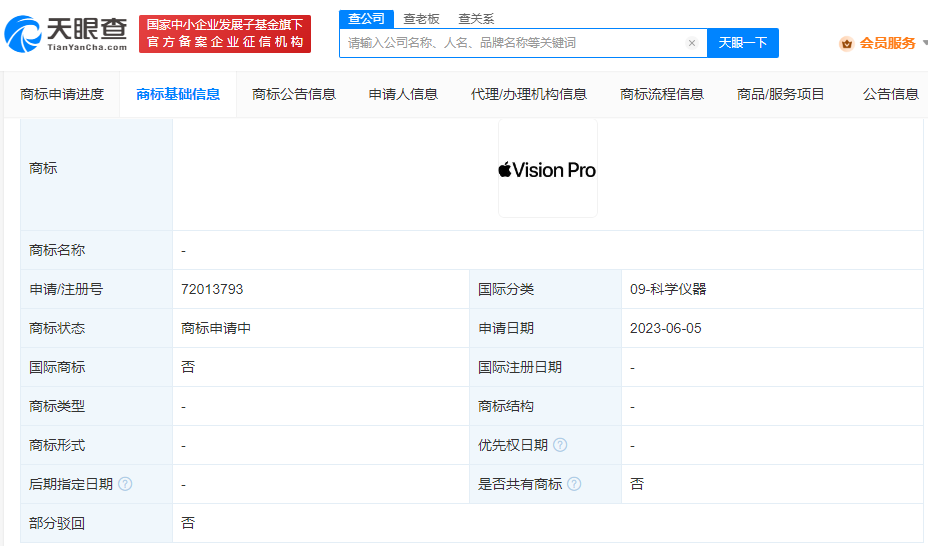Select the 商标申请中 status text
Viewport: 928px width, 546px height.
(x=216, y=328)
